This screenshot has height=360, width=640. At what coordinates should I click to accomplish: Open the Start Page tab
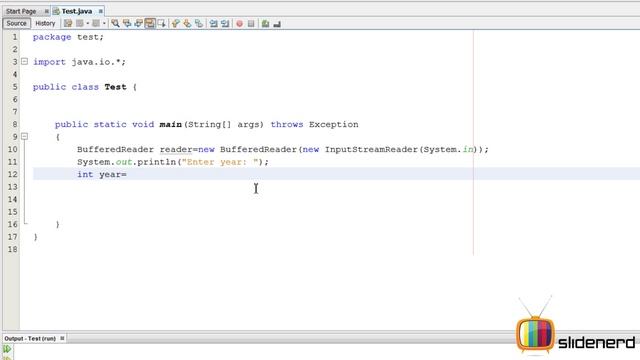tap(21, 11)
